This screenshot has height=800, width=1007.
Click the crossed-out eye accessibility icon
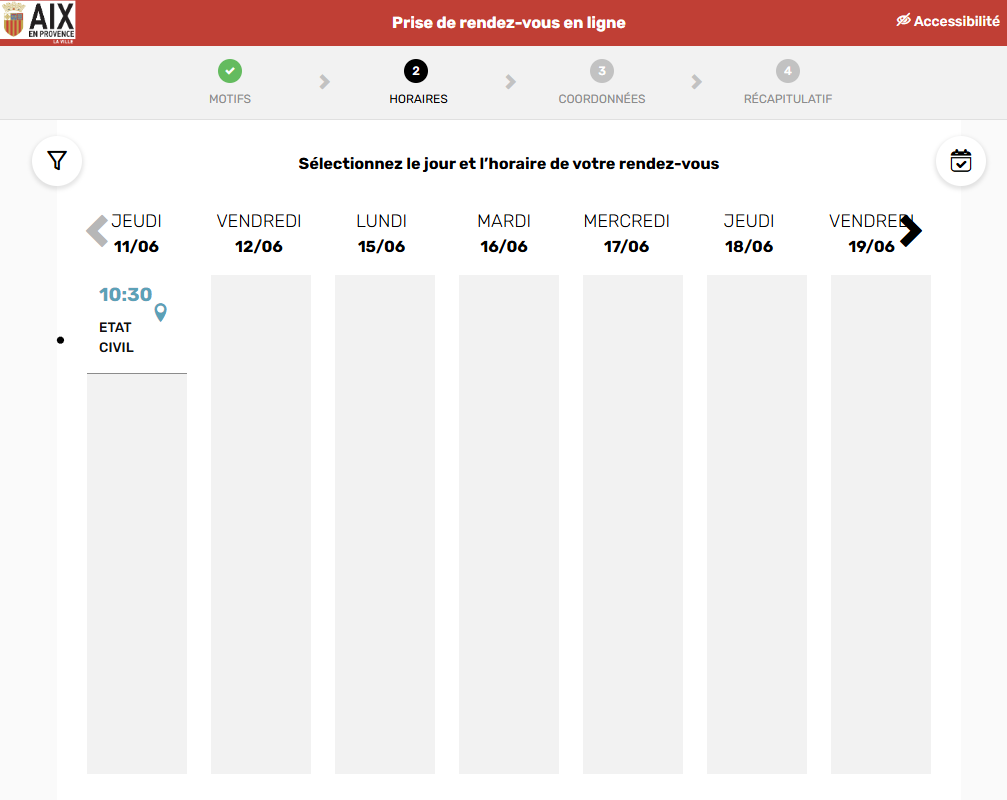pos(904,21)
